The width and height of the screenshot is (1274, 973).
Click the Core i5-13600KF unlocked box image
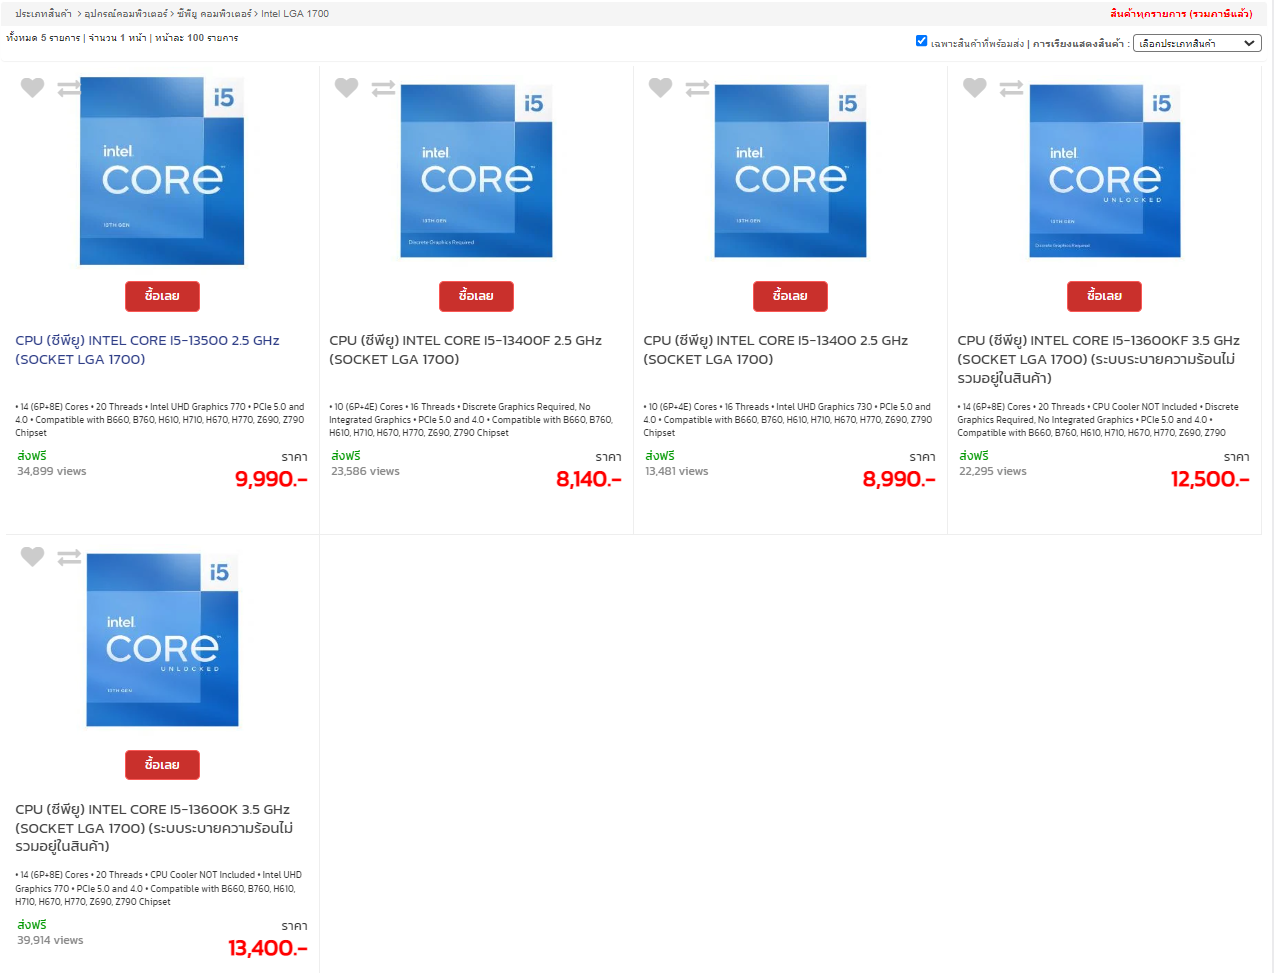point(1105,171)
